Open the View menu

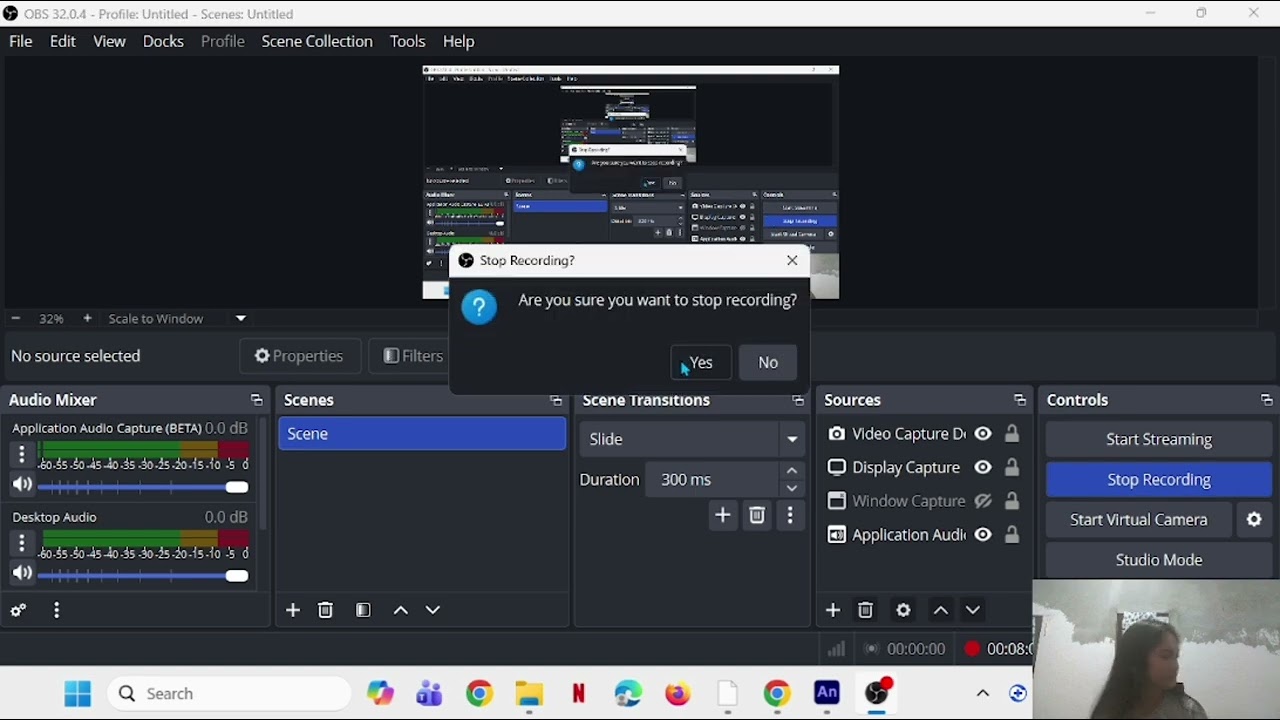click(x=109, y=42)
